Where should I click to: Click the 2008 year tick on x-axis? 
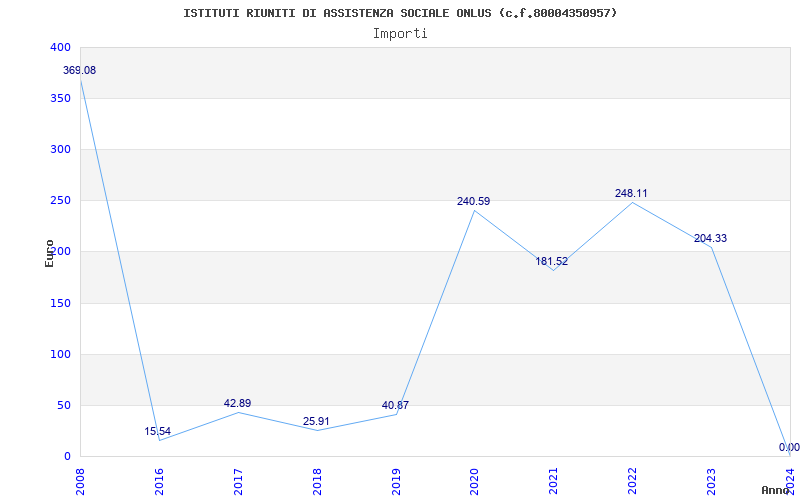(x=81, y=479)
